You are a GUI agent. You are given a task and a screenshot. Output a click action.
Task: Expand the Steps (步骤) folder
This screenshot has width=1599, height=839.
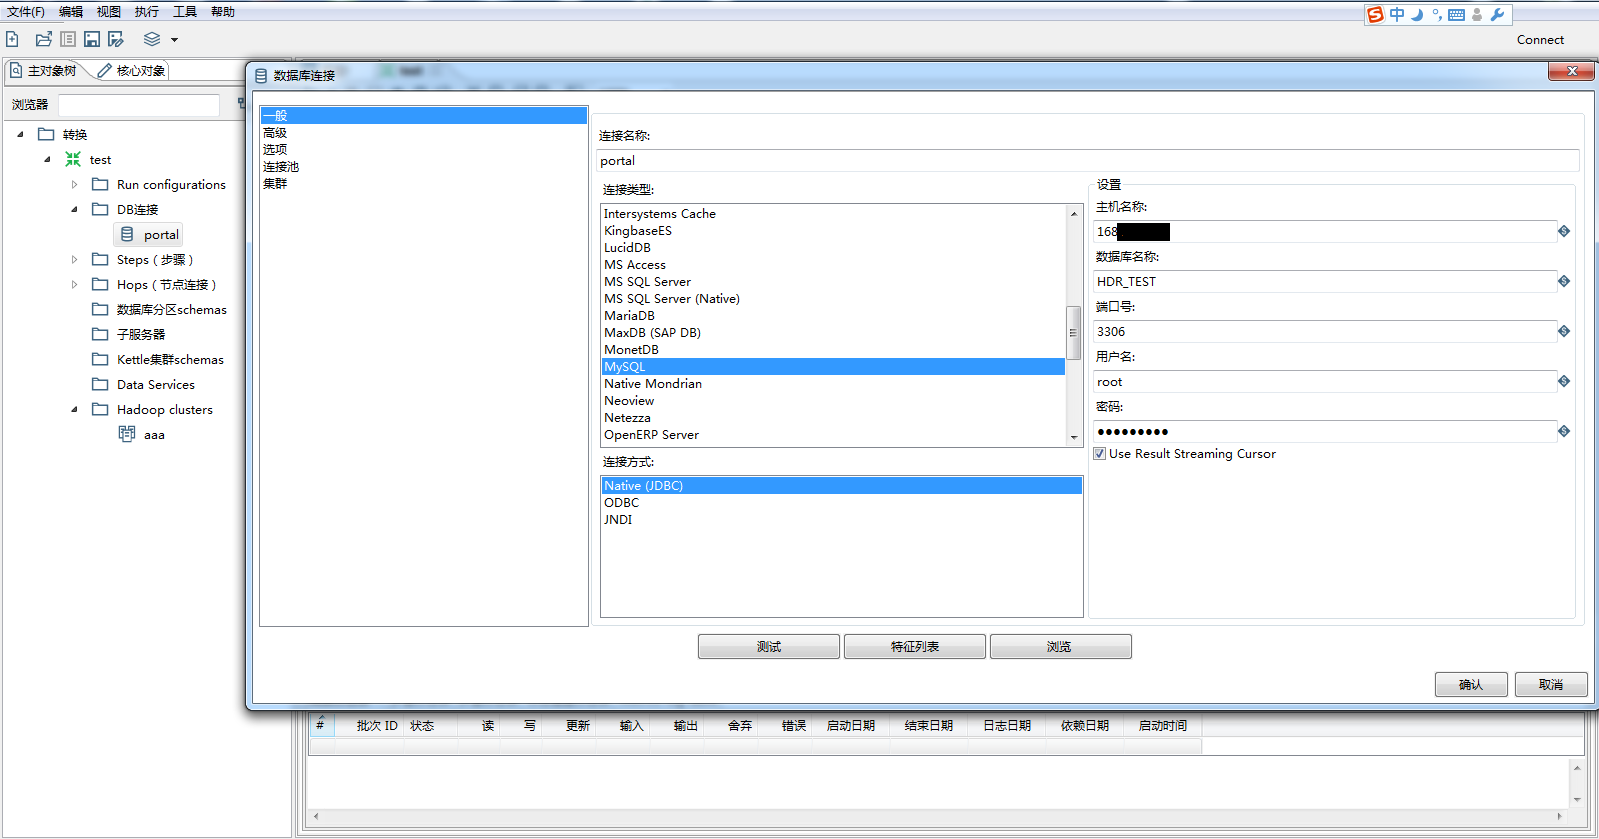click(74, 259)
